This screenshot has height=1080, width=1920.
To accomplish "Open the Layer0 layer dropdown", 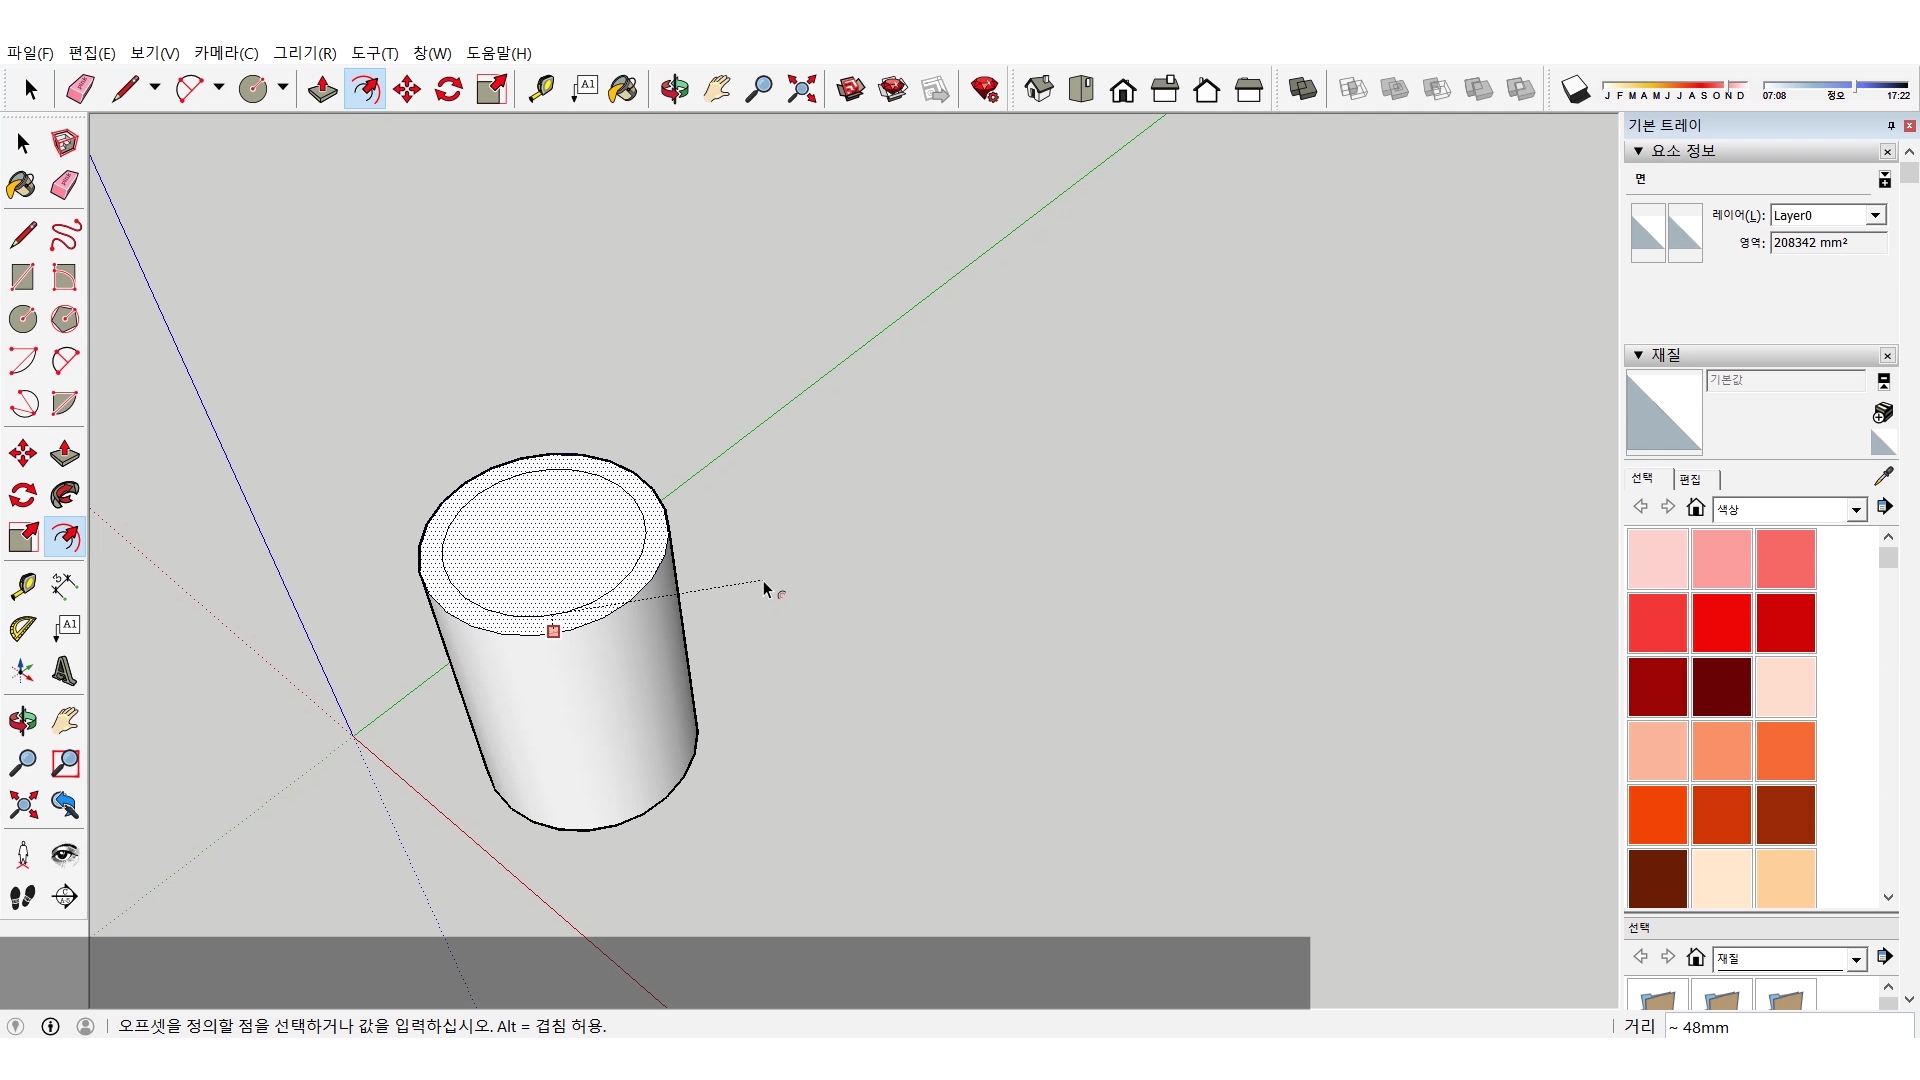I will [1875, 215].
